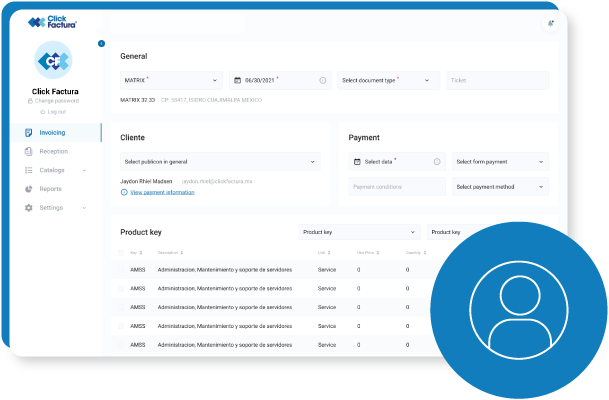Click the Ticket input field
This screenshot has height=400, width=609.
(x=498, y=80)
